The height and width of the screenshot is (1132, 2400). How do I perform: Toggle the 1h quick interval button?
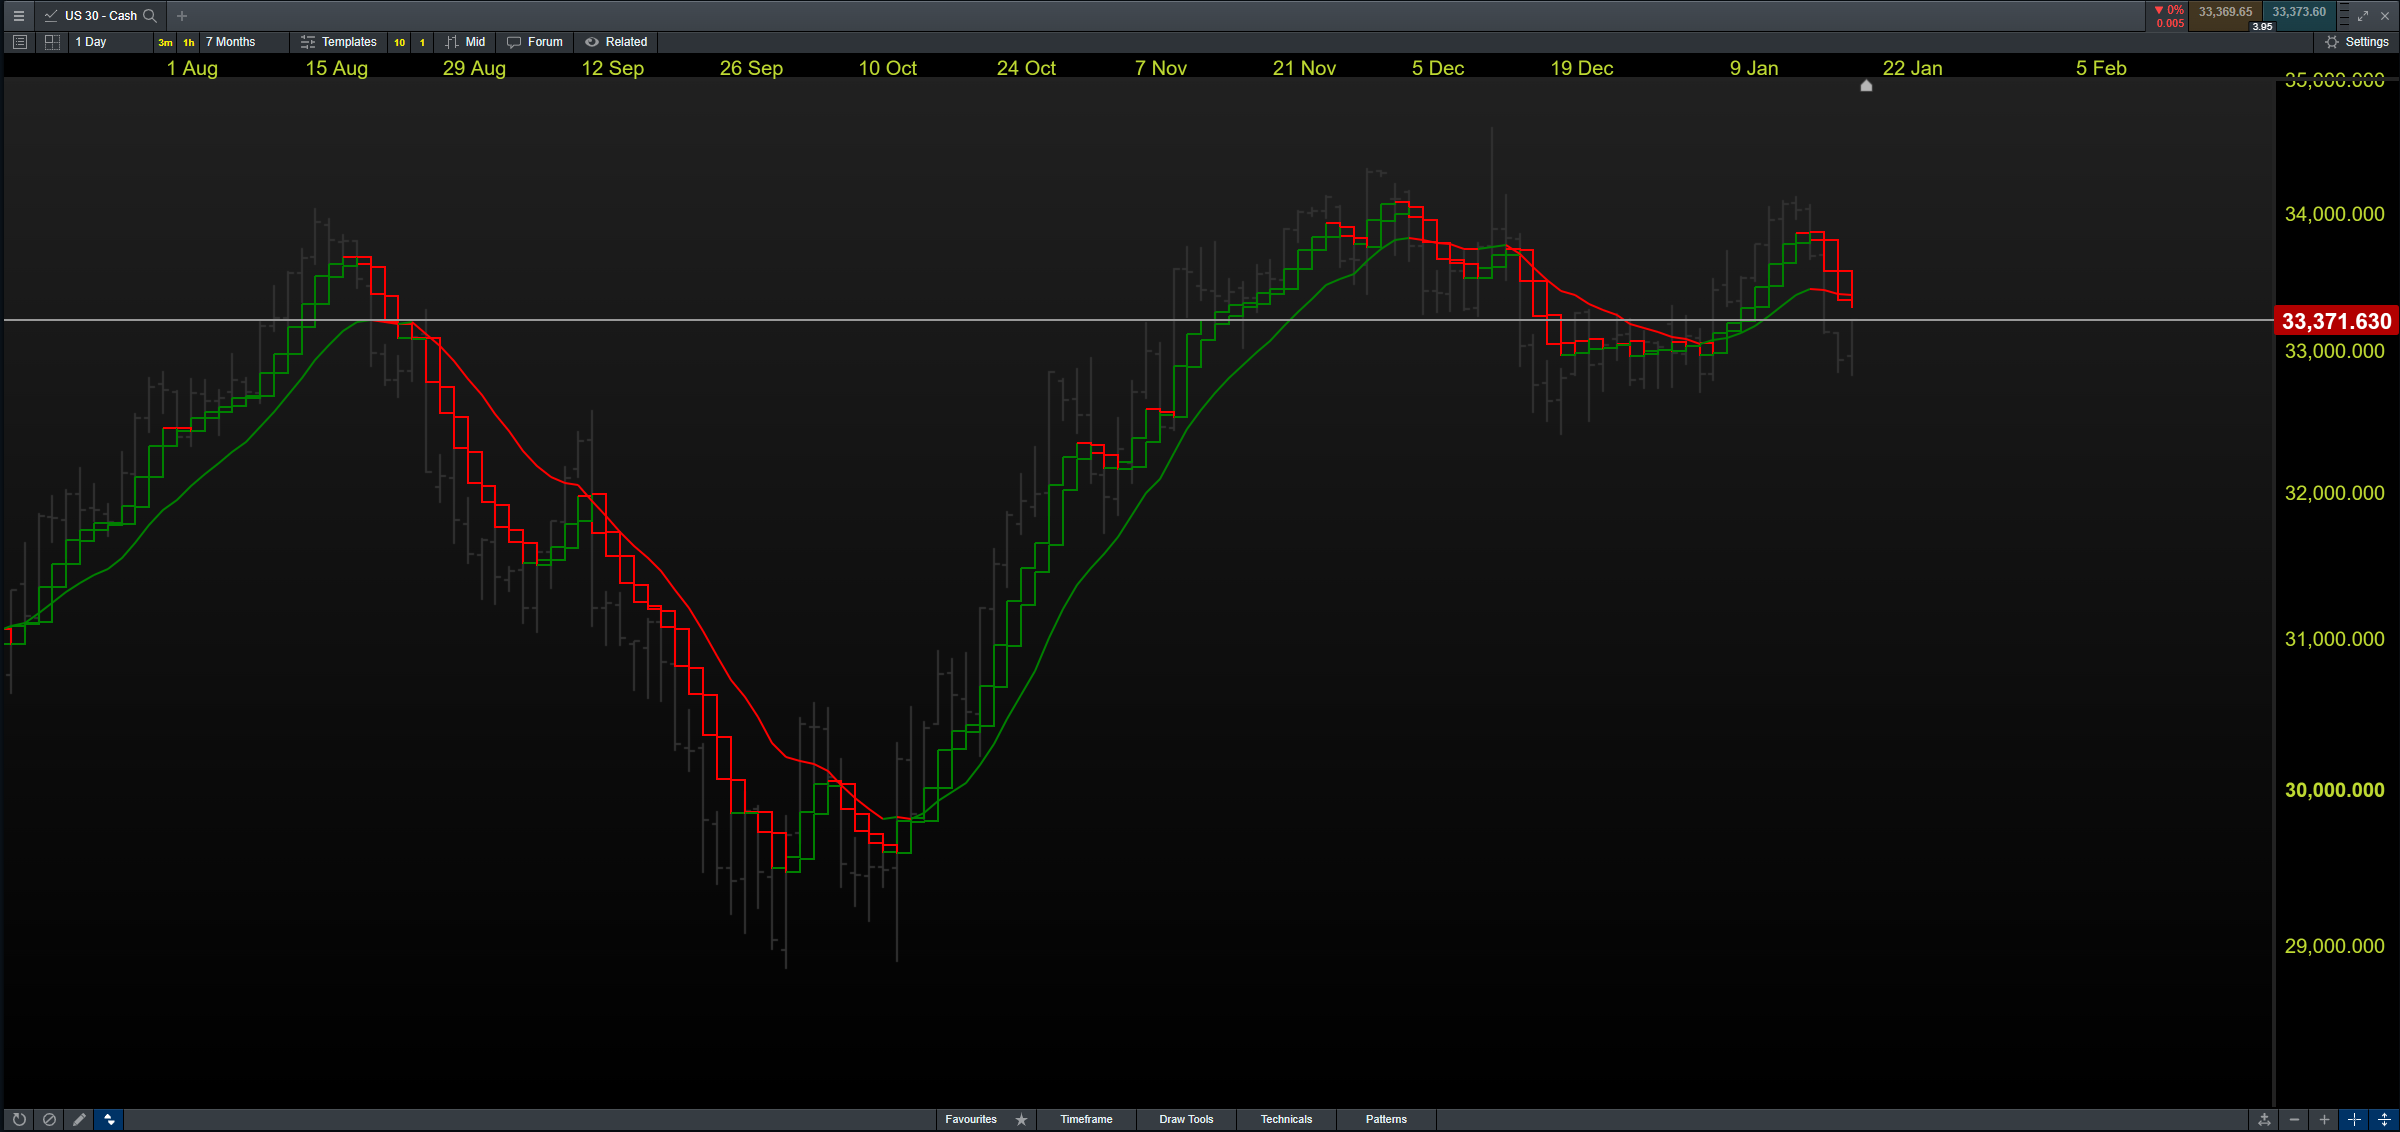click(x=188, y=42)
